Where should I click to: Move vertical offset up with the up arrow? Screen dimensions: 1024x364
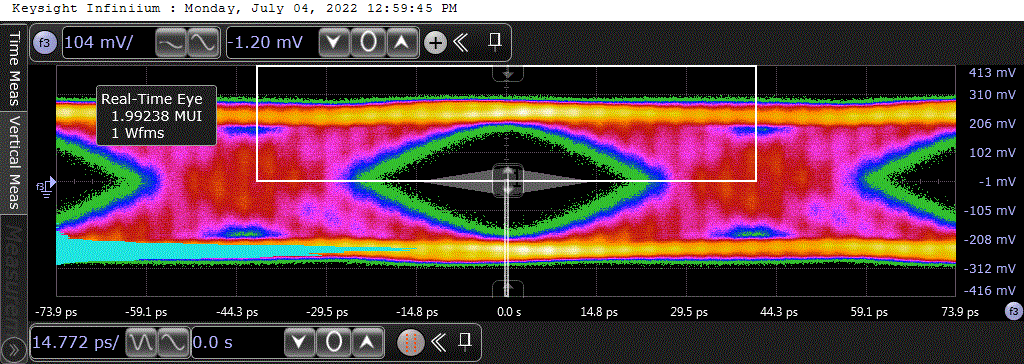point(403,44)
